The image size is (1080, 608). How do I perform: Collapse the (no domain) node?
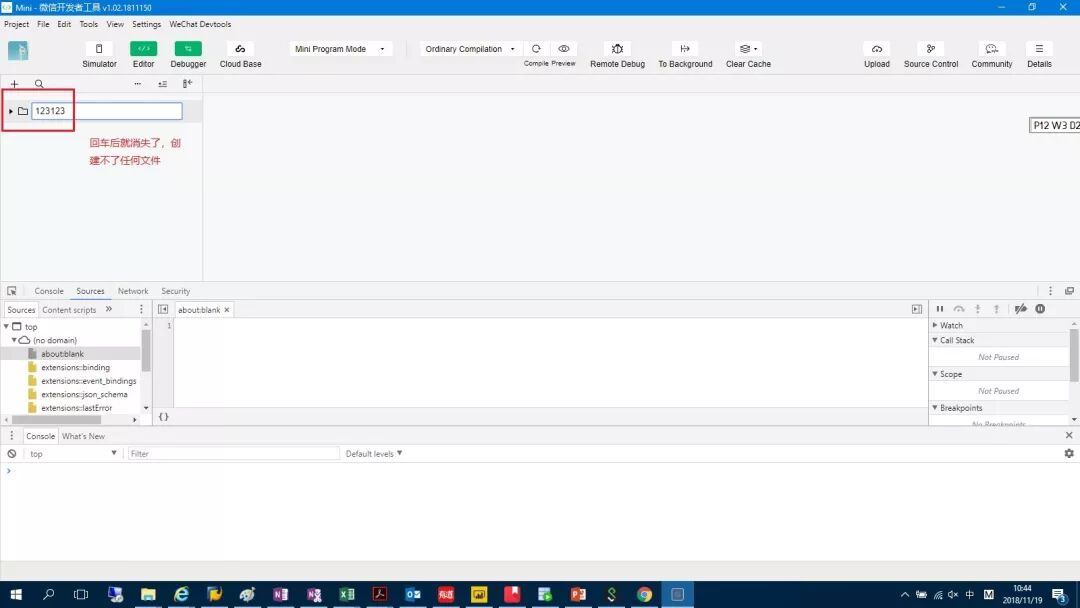coord(14,340)
